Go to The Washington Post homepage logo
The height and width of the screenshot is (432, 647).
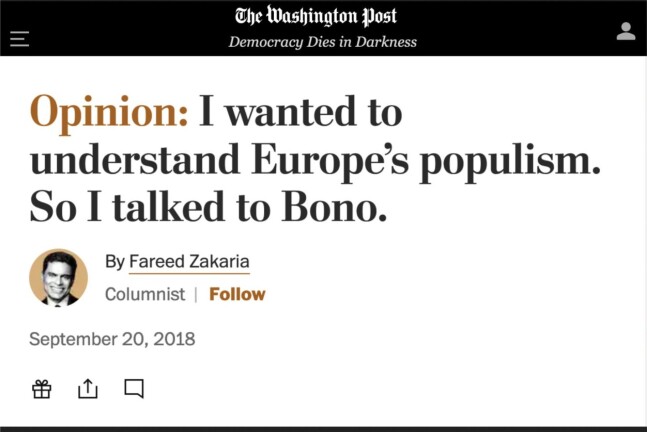coord(316,16)
